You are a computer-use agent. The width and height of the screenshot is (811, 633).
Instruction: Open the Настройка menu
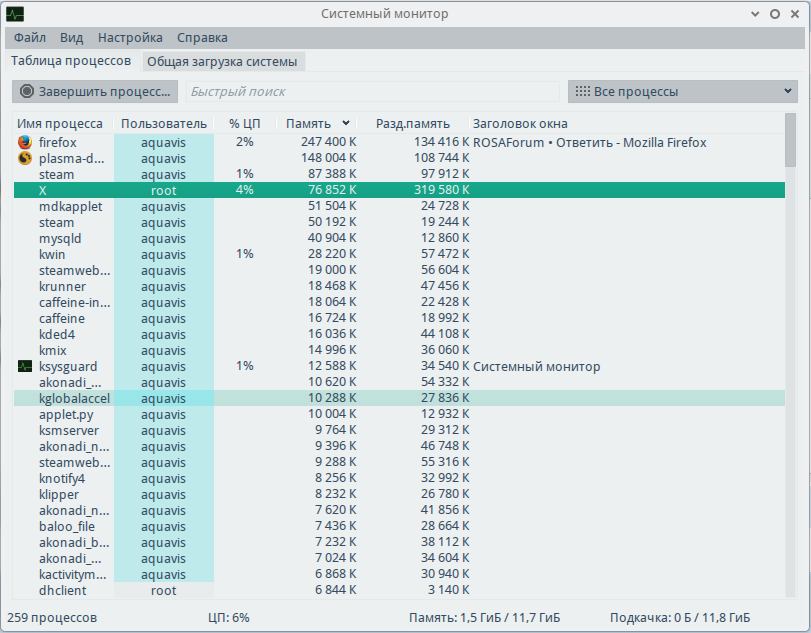click(130, 38)
